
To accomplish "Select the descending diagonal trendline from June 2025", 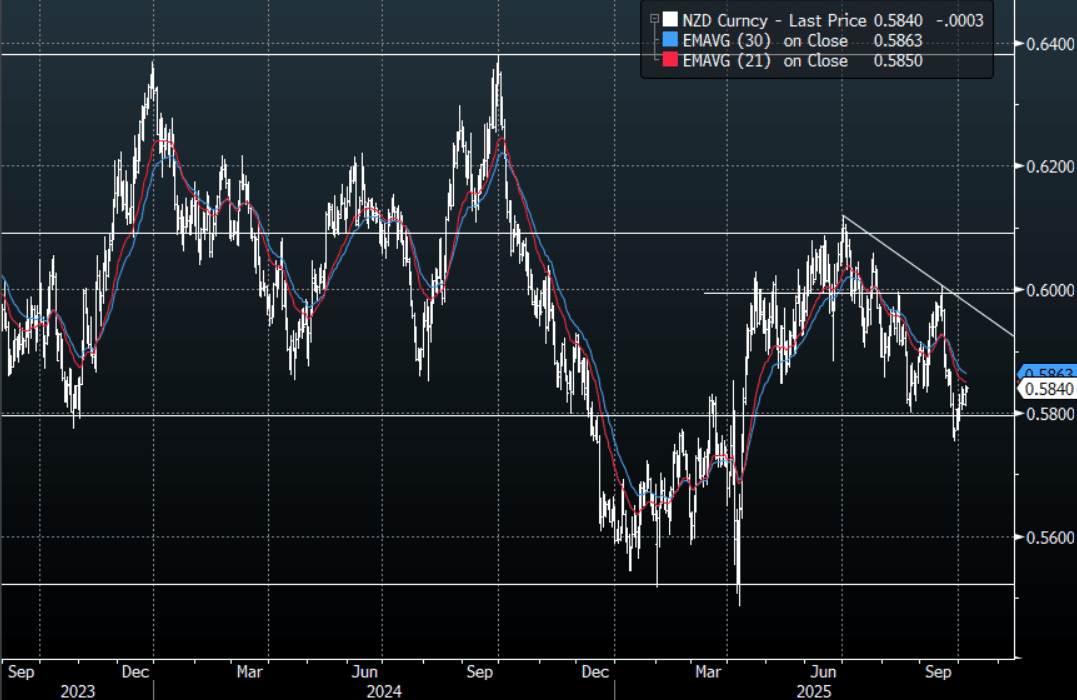I will (930, 276).
